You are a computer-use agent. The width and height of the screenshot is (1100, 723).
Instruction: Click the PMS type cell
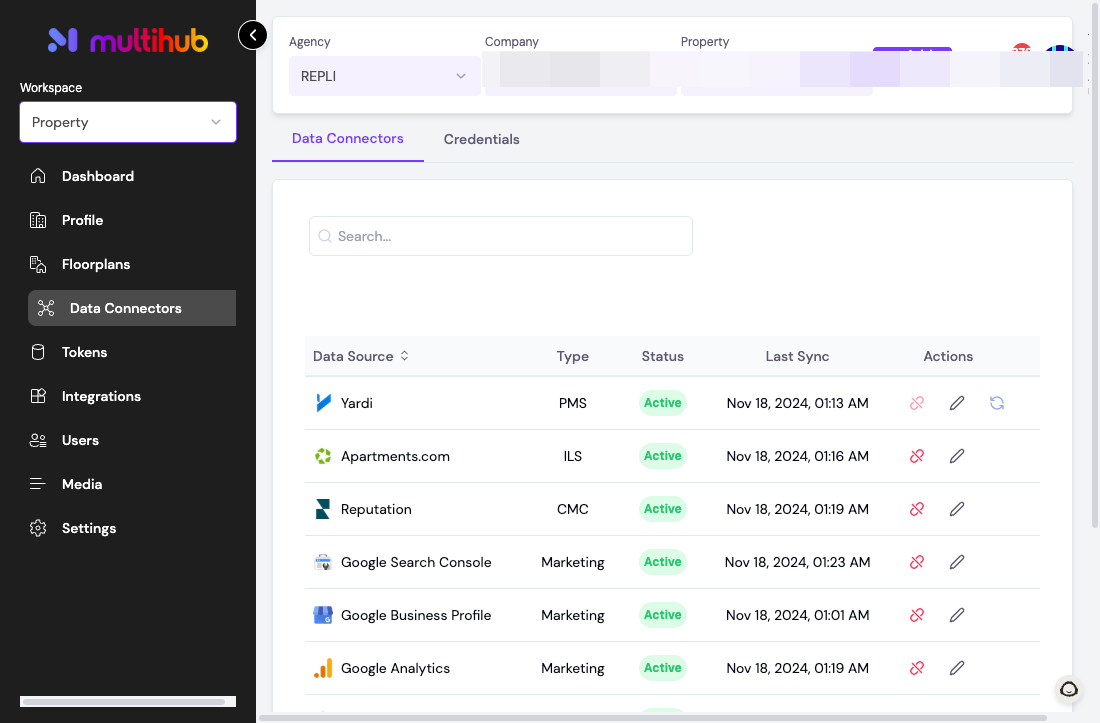(x=572, y=403)
